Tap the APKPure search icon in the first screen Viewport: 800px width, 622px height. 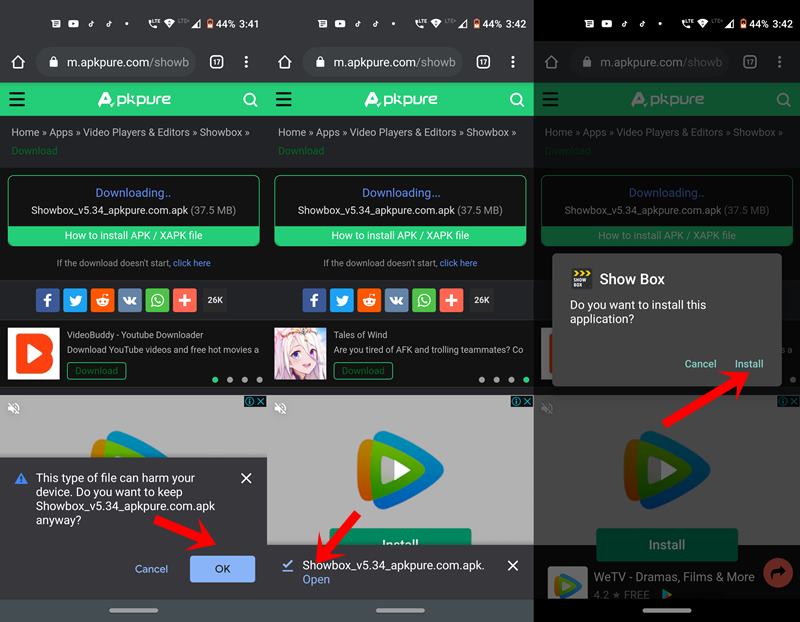[x=250, y=99]
